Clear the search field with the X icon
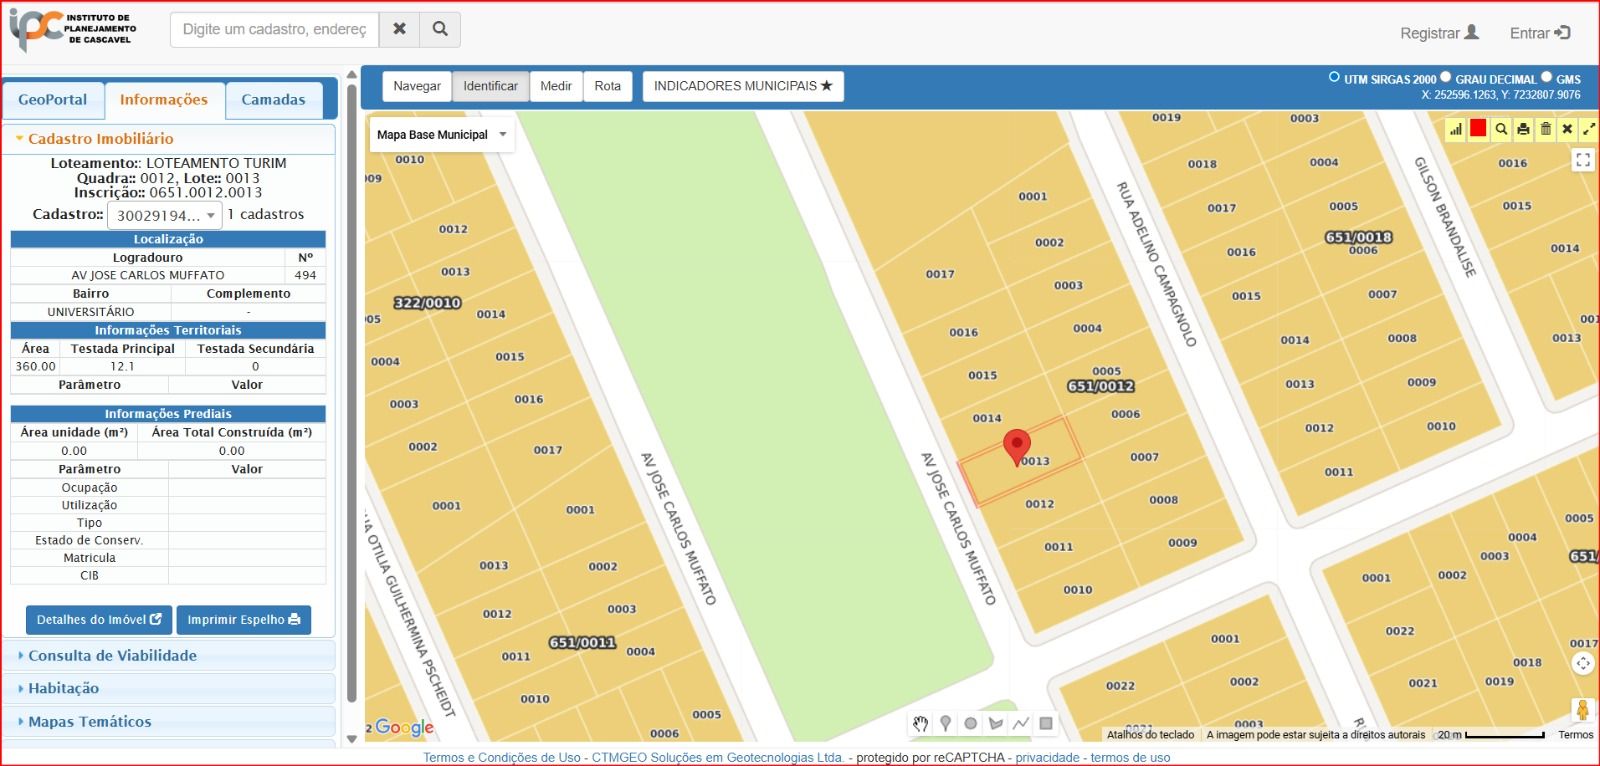 pyautogui.click(x=399, y=29)
